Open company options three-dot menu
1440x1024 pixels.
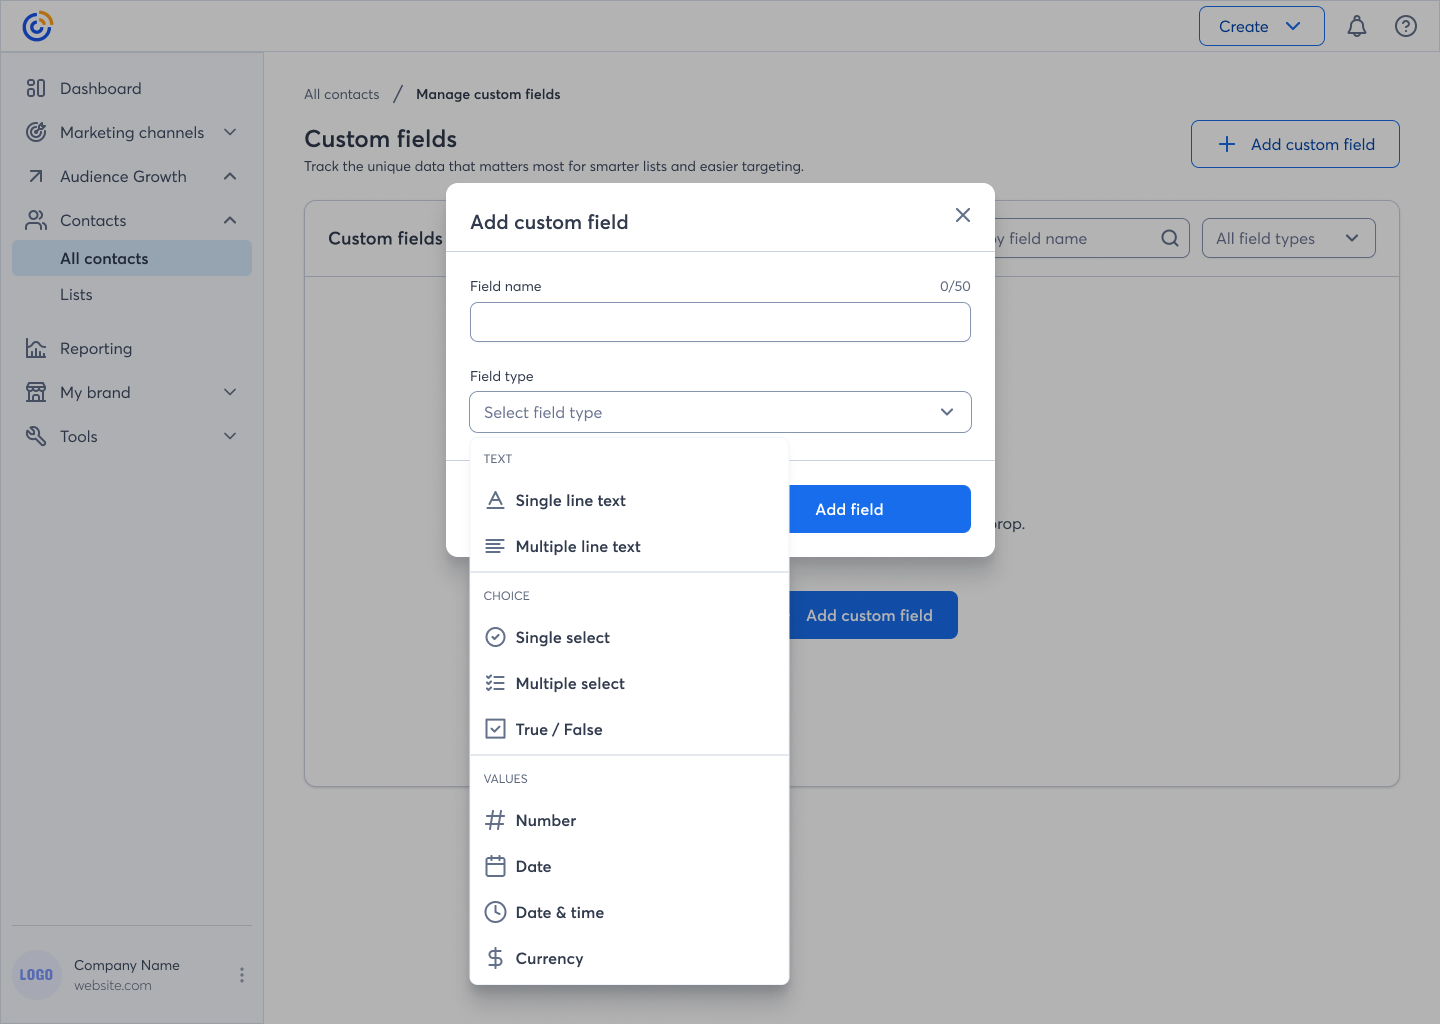point(241,975)
